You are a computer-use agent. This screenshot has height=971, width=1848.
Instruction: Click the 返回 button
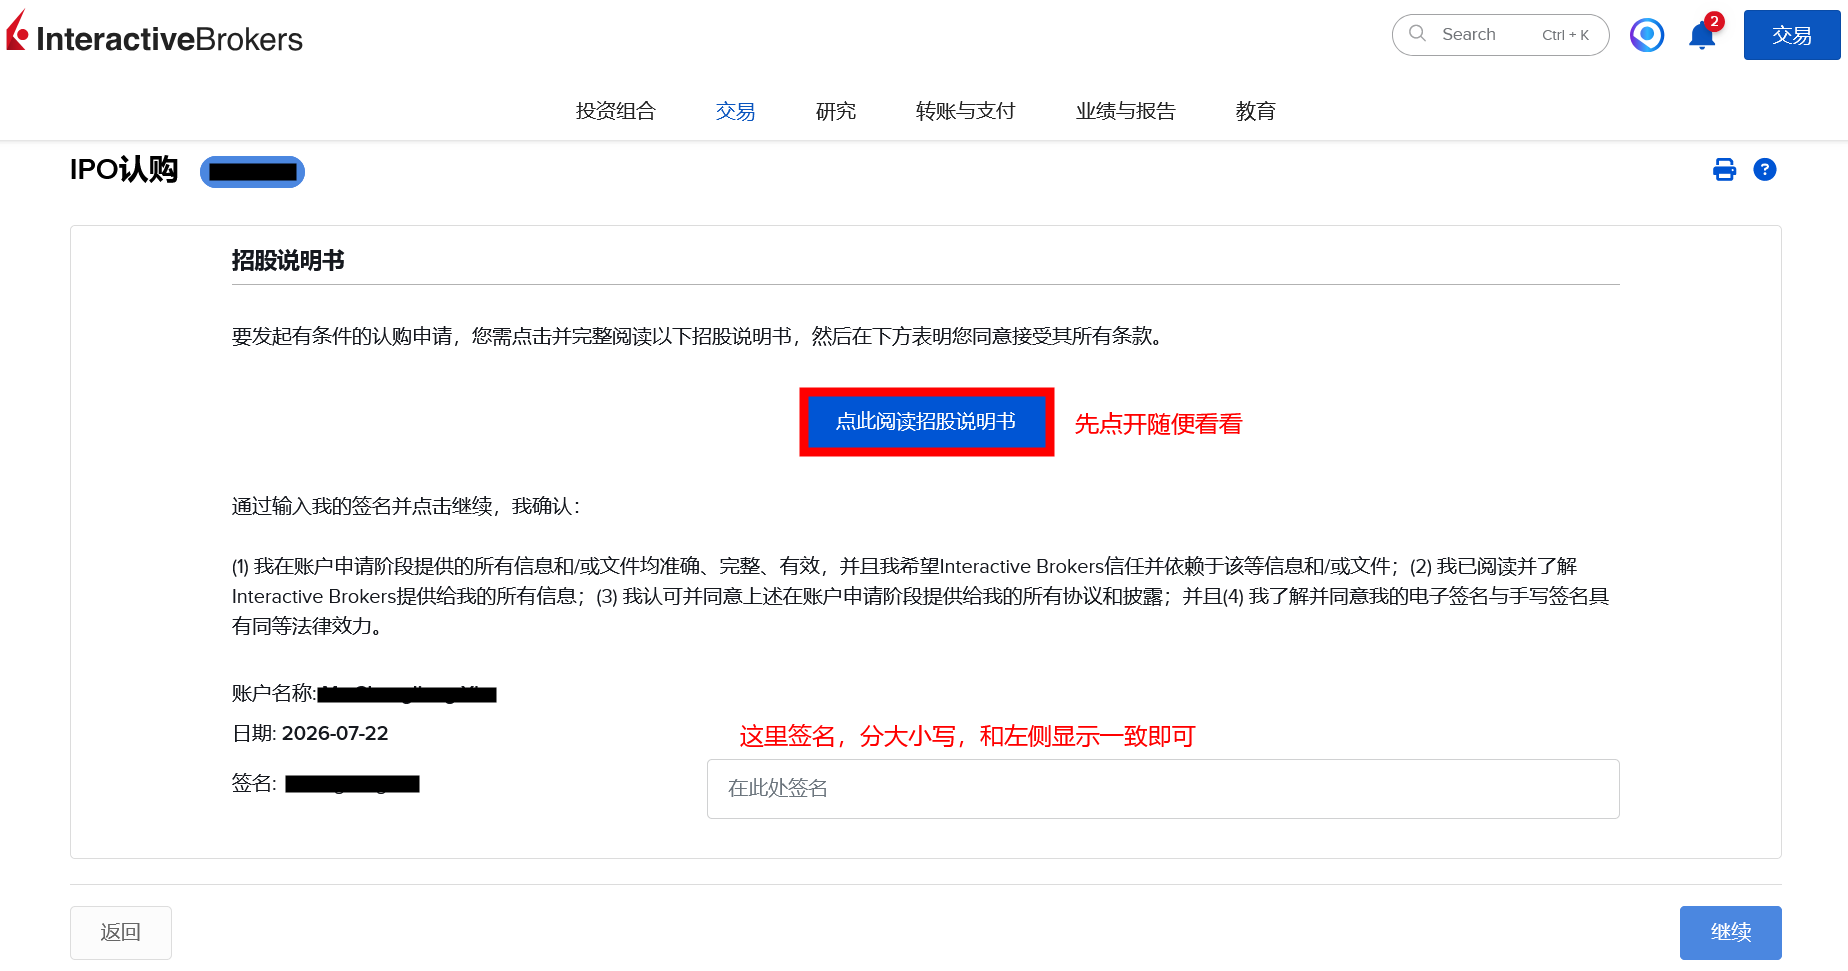tap(121, 933)
